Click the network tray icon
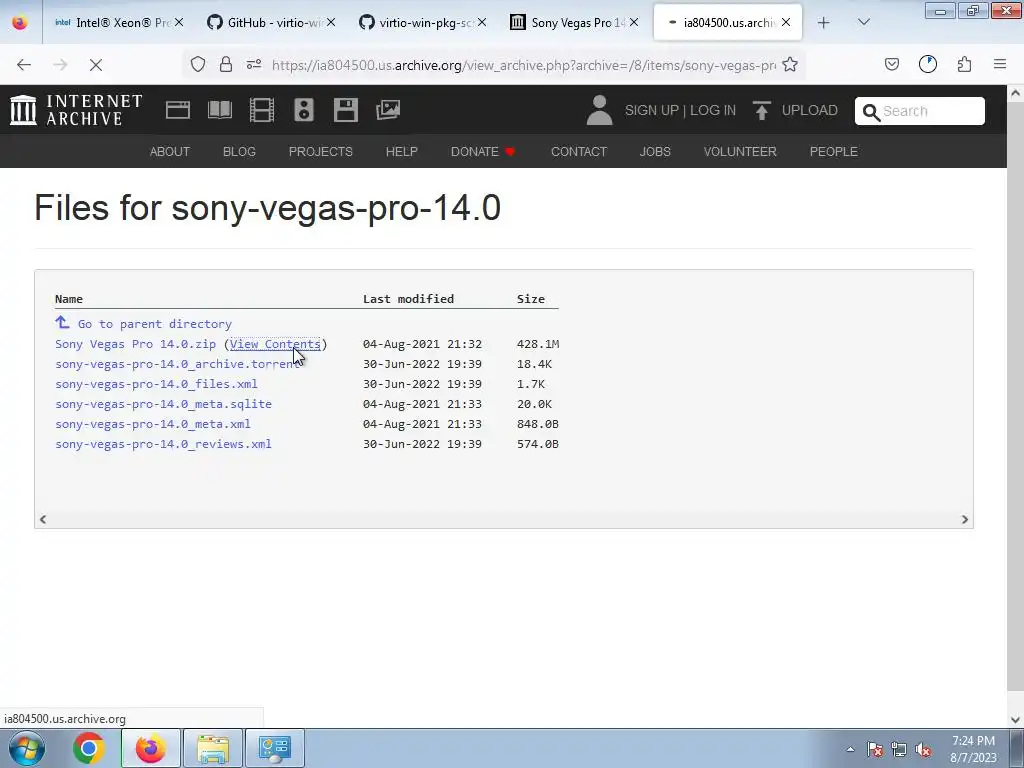This screenshot has height=768, width=1024. click(899, 750)
